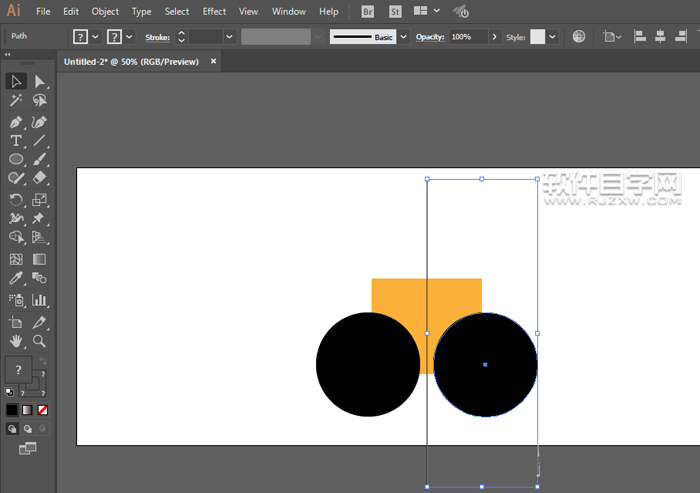This screenshot has width=700, height=493.
Task: Pick the Ellipse tool
Action: tap(16, 160)
